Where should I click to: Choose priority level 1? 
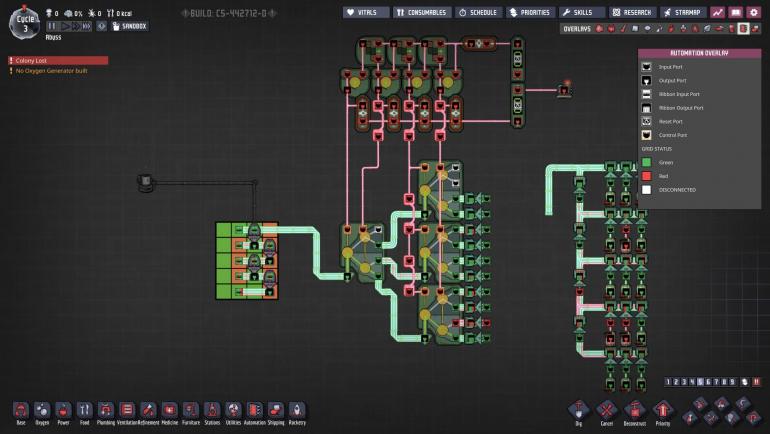[668, 381]
